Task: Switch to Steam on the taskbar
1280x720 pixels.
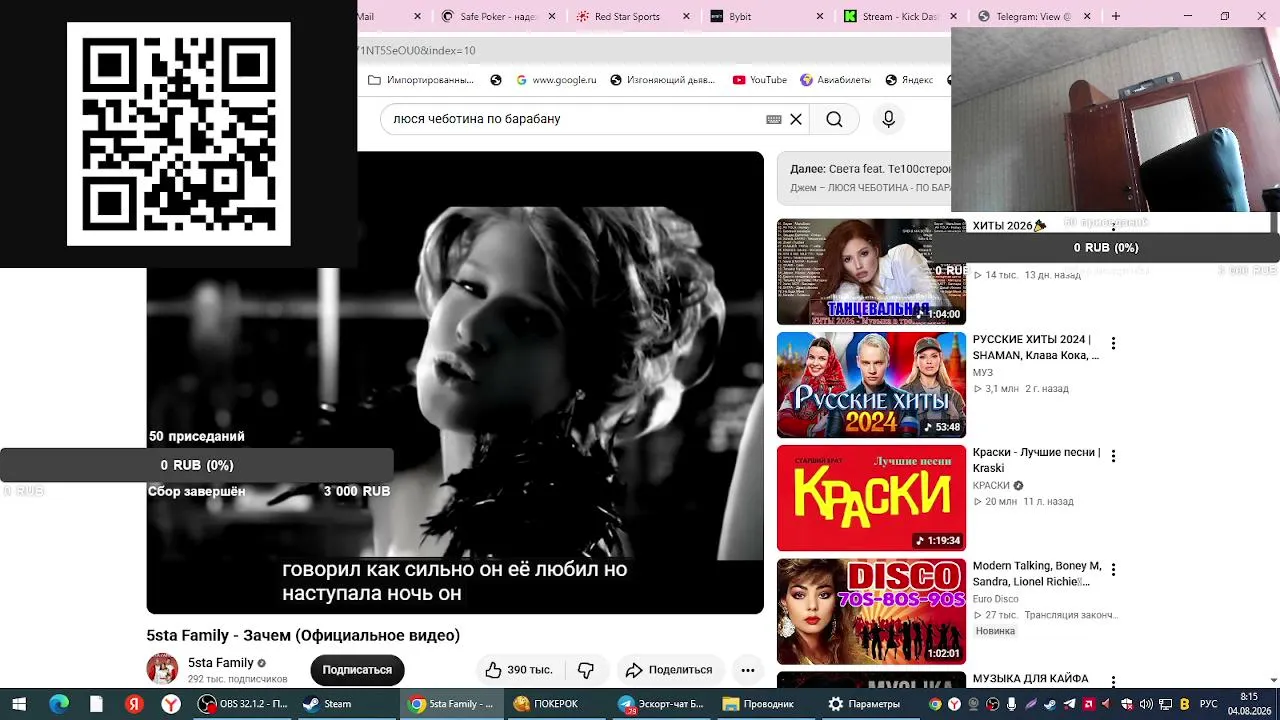Action: tap(348, 704)
